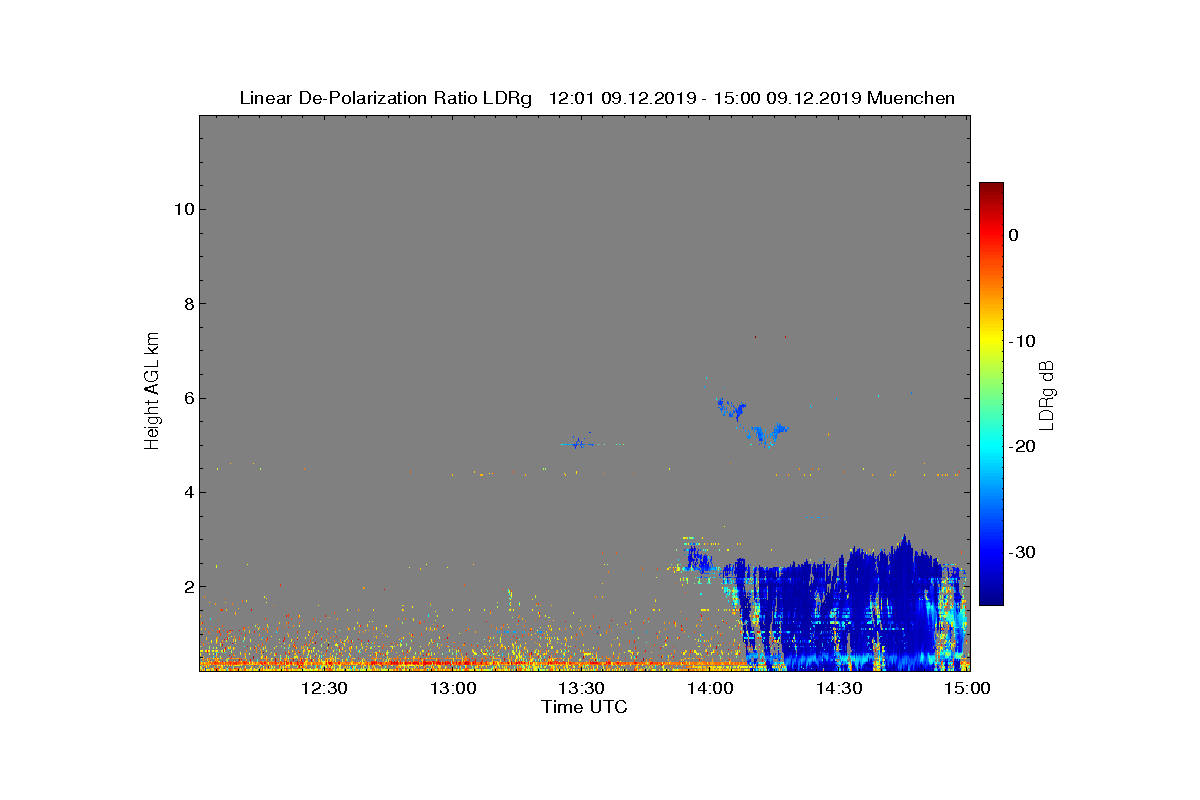The image size is (1200, 800).
Task: Click the small blue echo at 5 km near 13:30
Action: (578, 442)
